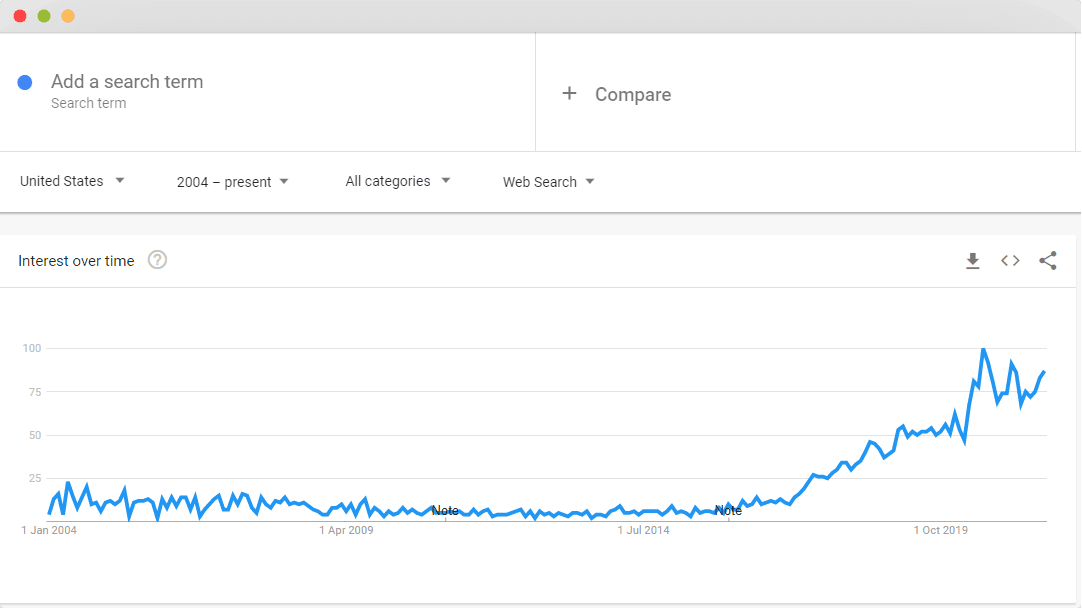Download the interest over time CSV
This screenshot has height=608, width=1082.
(x=972, y=261)
